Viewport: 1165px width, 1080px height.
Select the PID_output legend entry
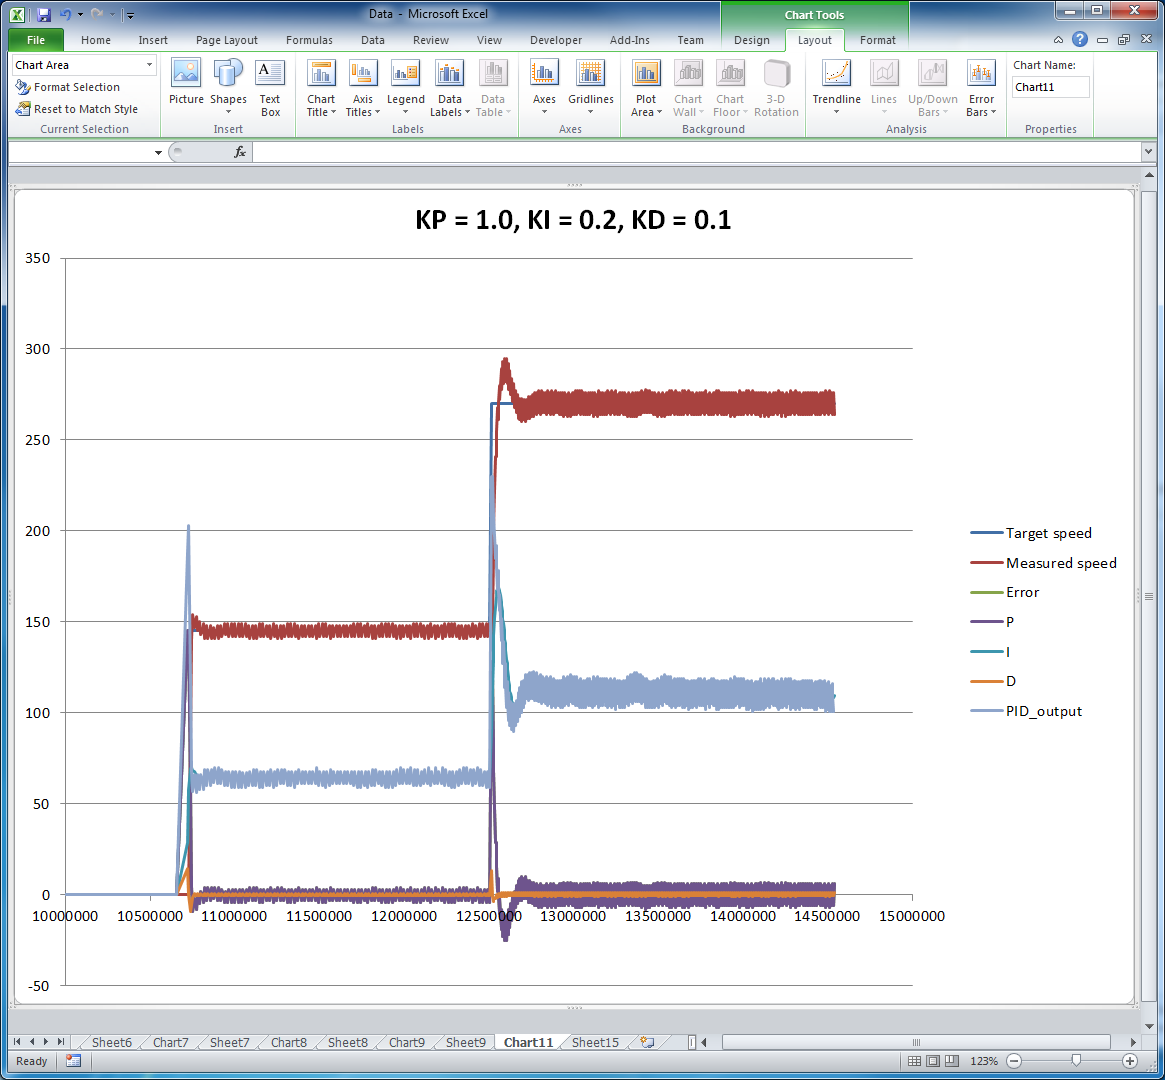(x=1026, y=711)
